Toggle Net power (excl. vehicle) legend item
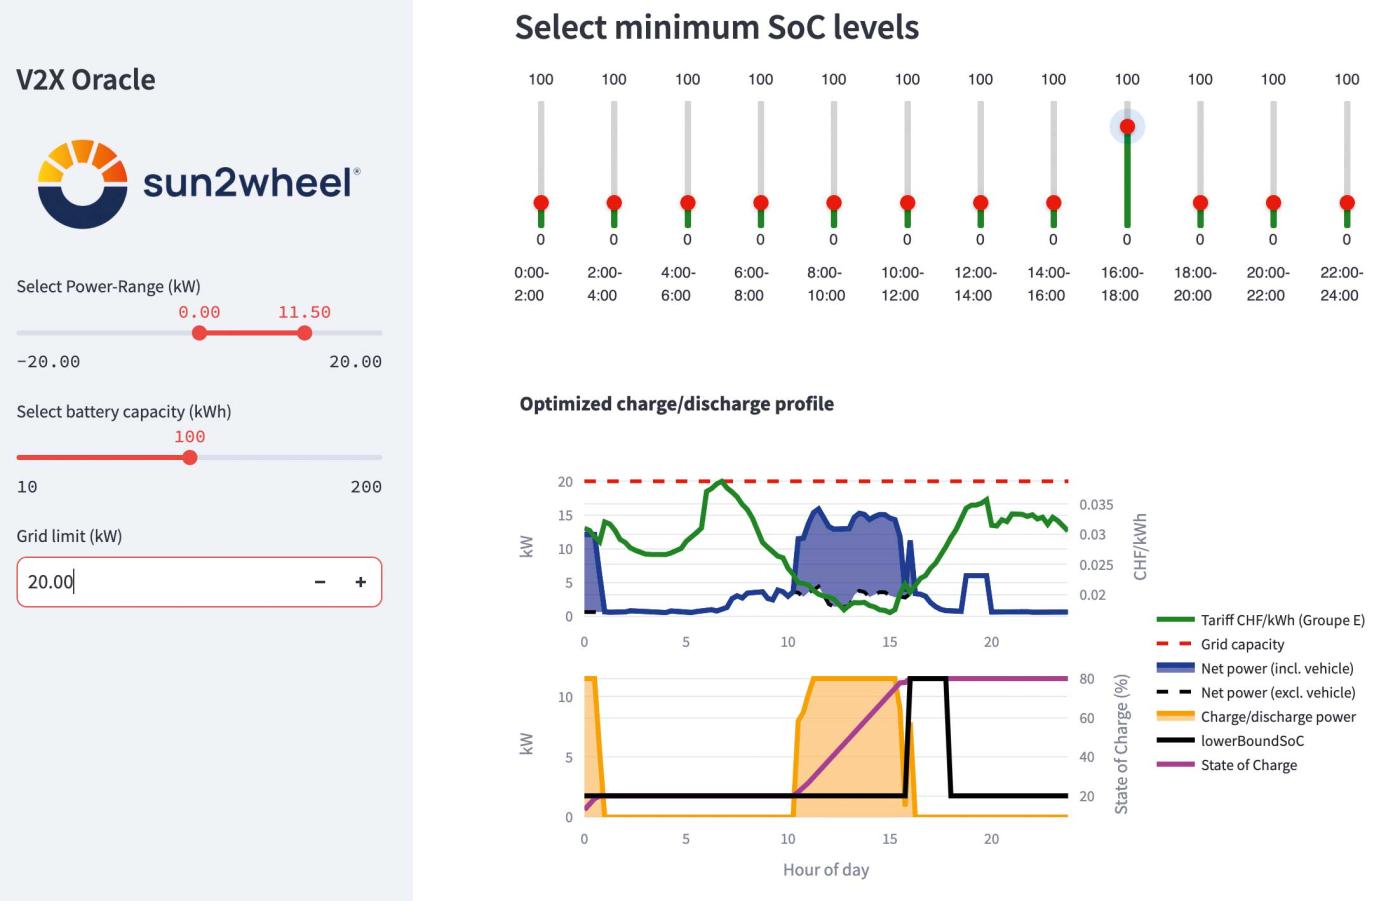The image size is (1400, 901). pyautogui.click(x=1277, y=693)
